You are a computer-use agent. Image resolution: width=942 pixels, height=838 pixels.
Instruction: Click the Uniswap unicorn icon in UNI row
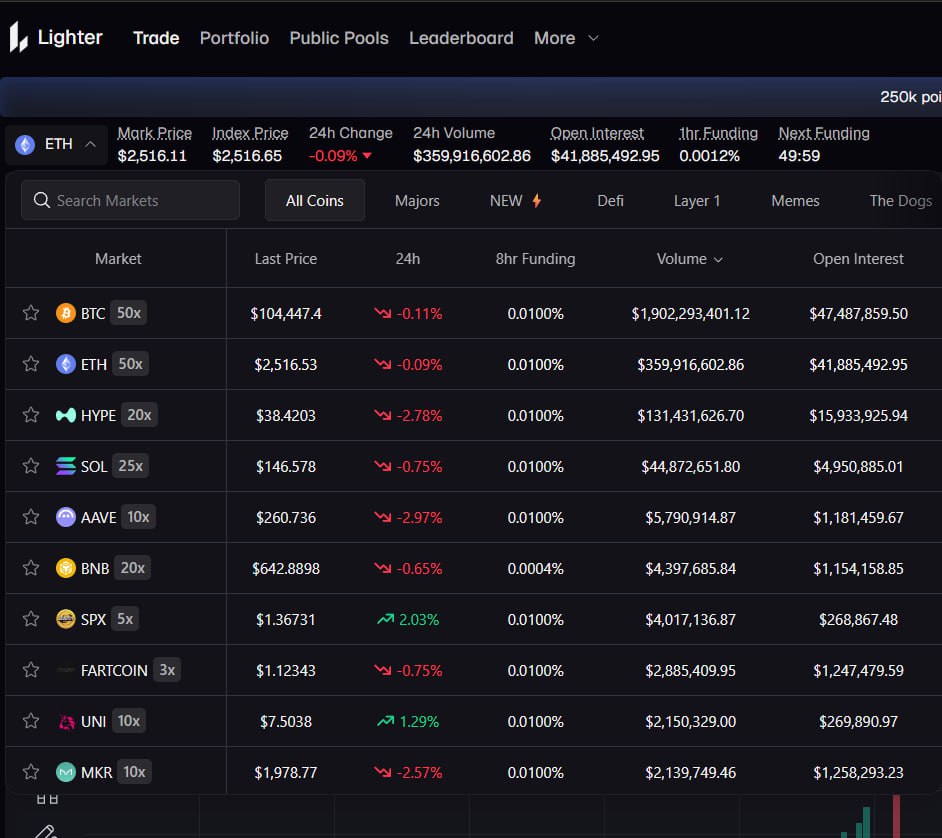click(x=65, y=721)
